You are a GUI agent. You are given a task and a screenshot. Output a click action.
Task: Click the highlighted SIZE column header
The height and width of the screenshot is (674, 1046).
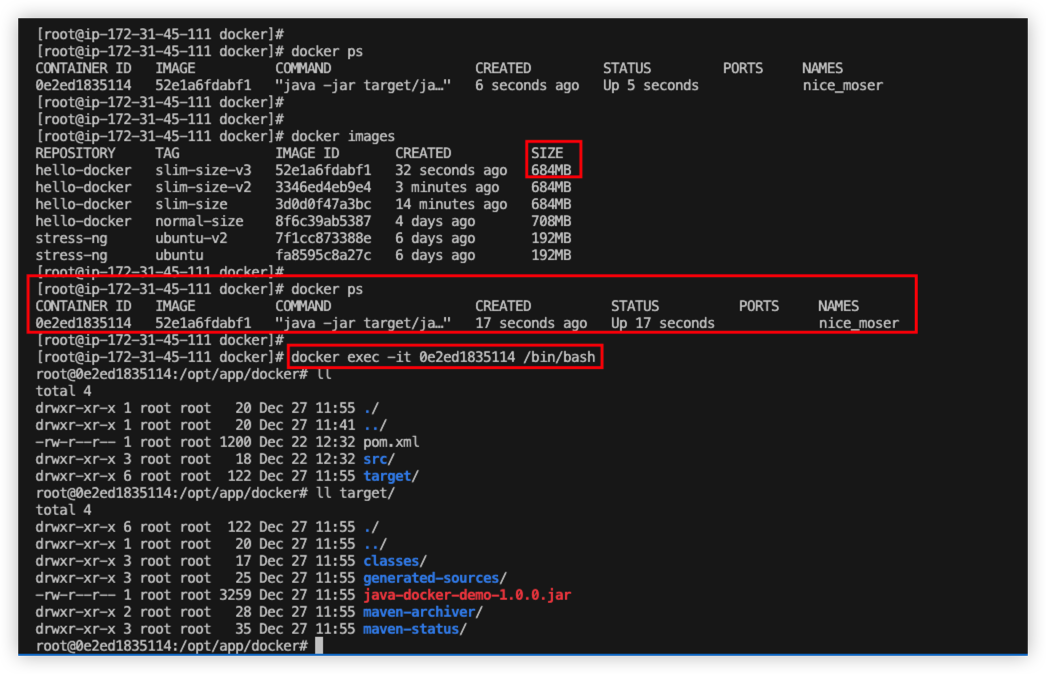547,153
